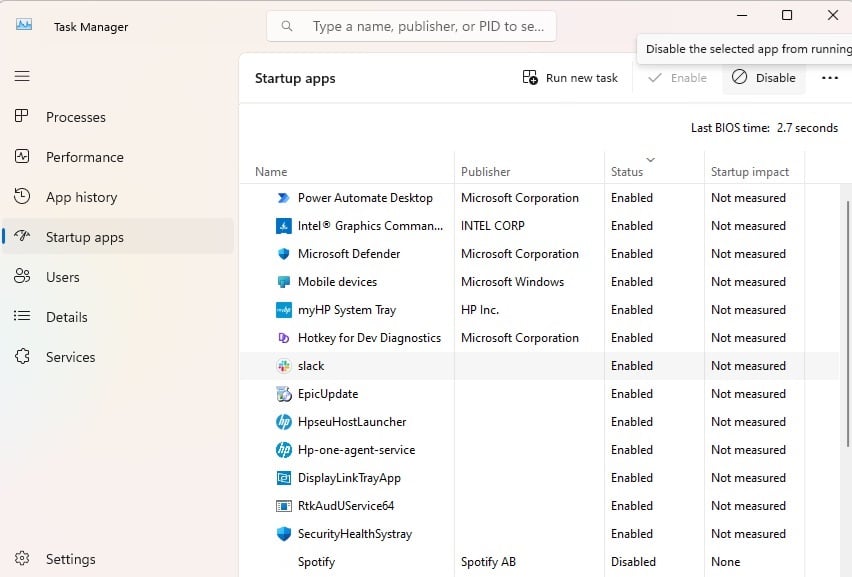
Task: Click Hotkey for Dev Diagnostics icon
Action: tap(284, 338)
